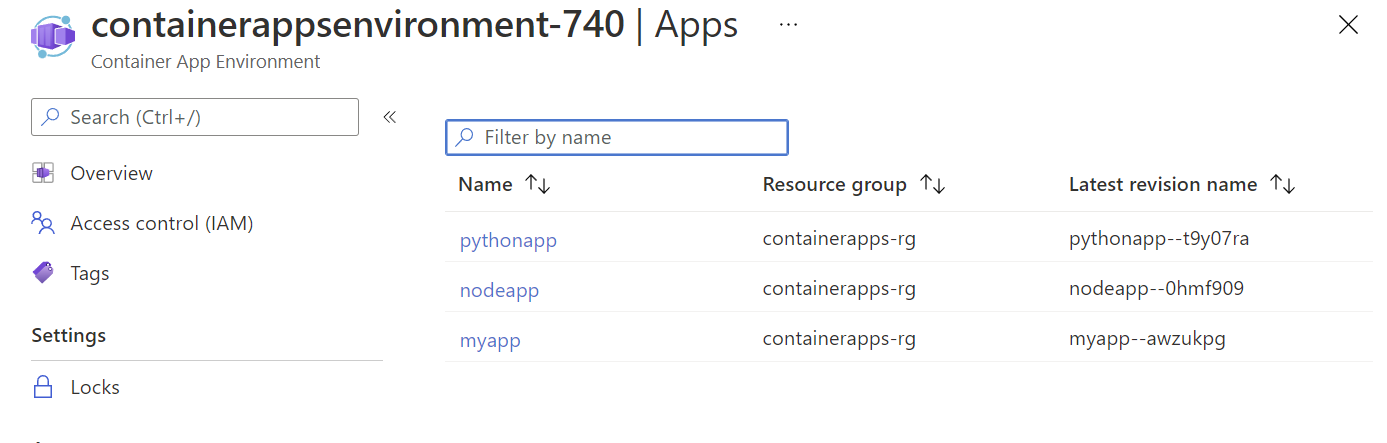Click the magnifier icon in Filter box
1387x443 pixels.
464,137
